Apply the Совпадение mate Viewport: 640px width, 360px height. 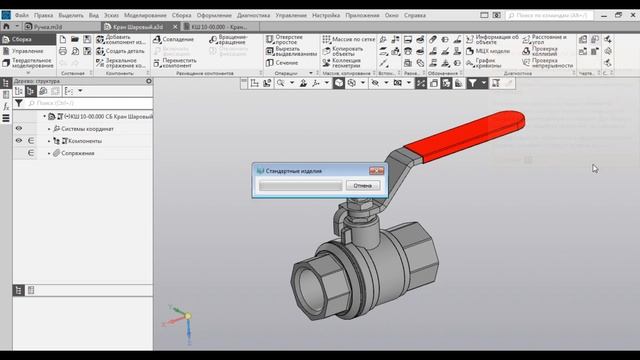point(173,40)
